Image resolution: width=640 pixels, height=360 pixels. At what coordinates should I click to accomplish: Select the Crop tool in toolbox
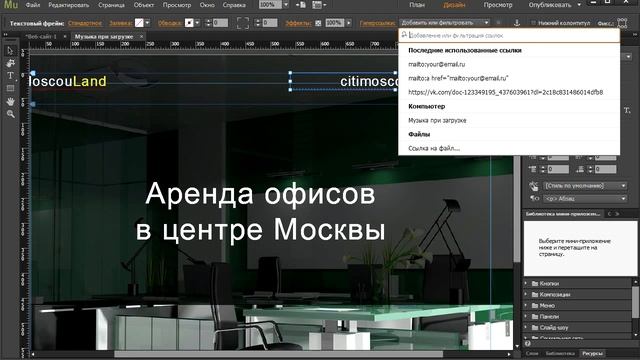(x=10, y=63)
